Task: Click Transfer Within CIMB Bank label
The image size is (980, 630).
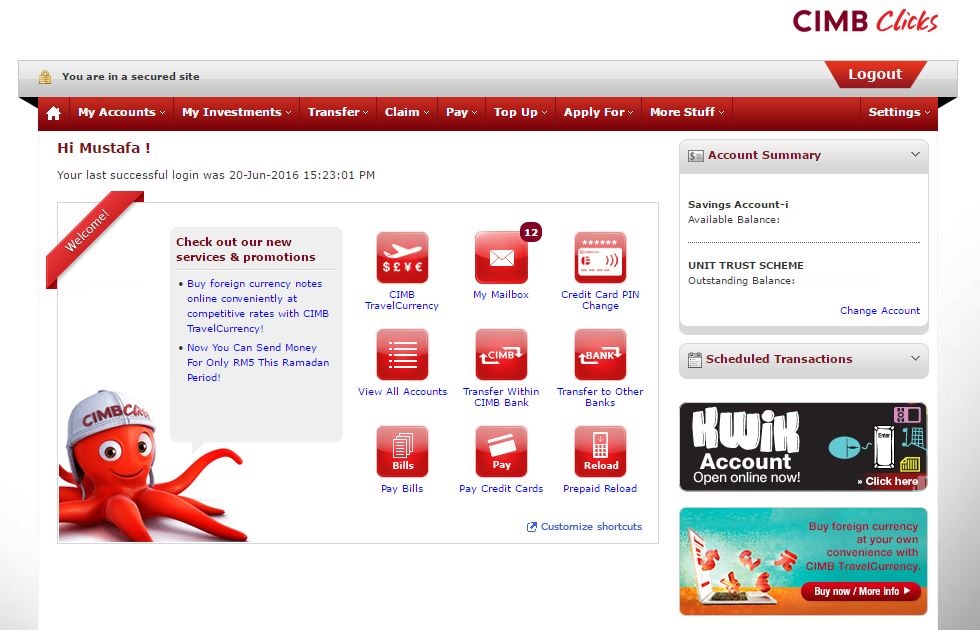Action: click(x=501, y=397)
